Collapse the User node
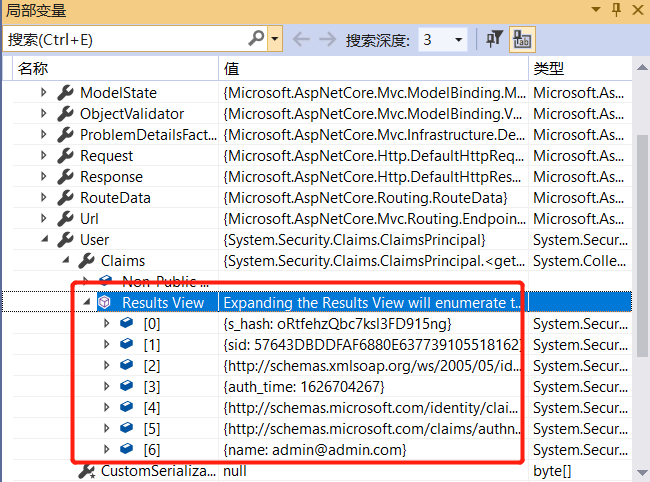 point(44,239)
